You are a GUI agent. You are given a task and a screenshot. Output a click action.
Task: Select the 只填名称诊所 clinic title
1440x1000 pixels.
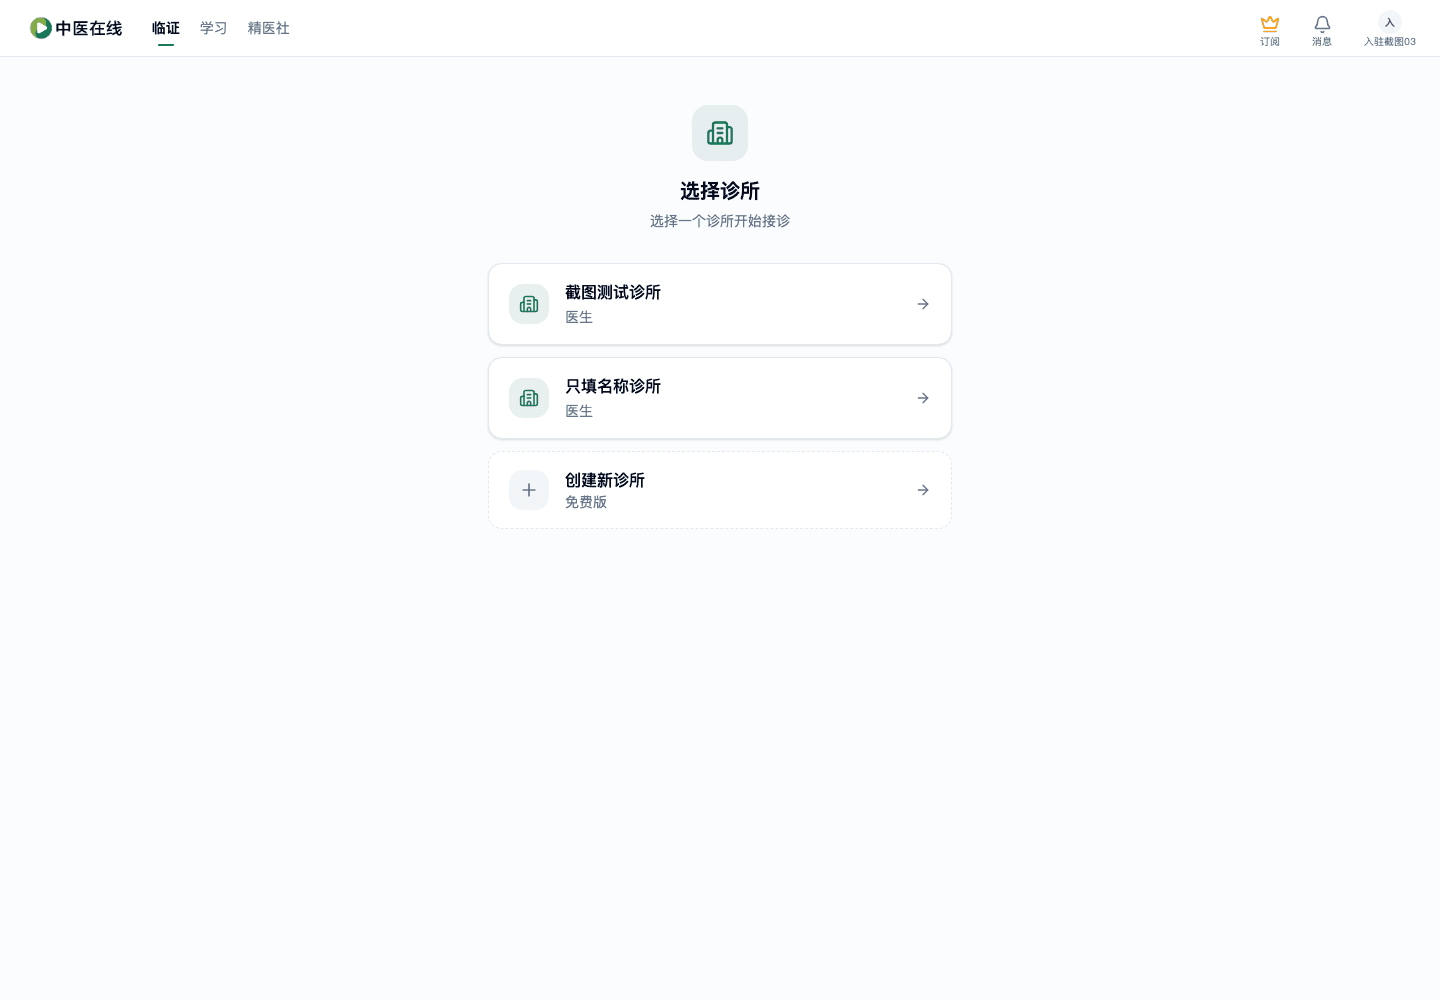(x=613, y=386)
